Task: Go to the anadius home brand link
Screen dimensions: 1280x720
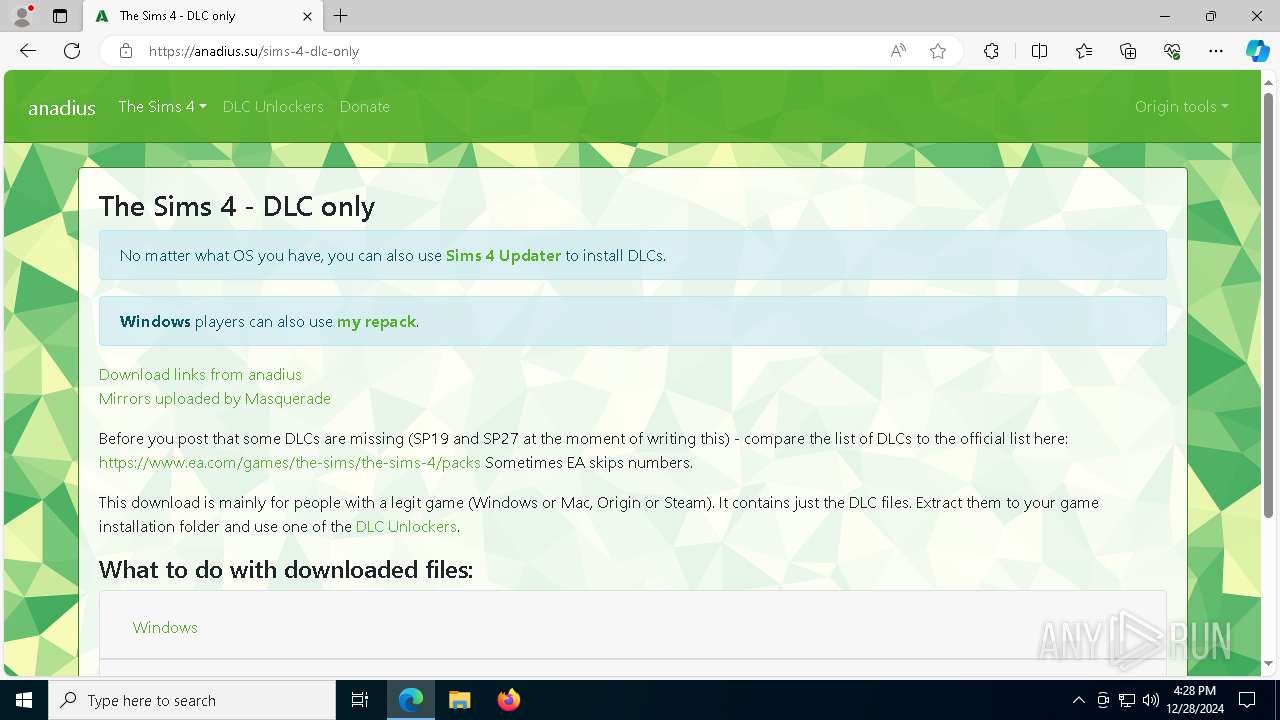Action: click(62, 108)
